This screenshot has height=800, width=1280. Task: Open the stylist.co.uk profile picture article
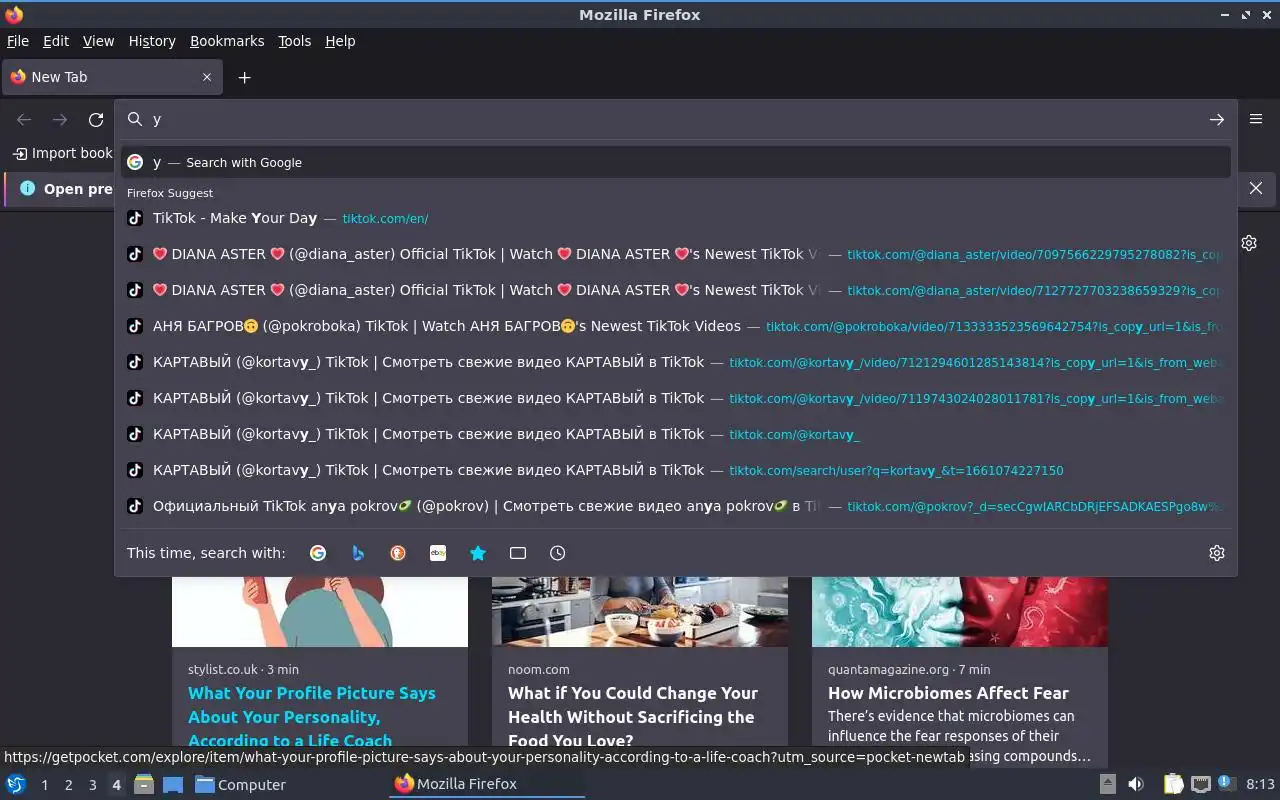tap(312, 716)
